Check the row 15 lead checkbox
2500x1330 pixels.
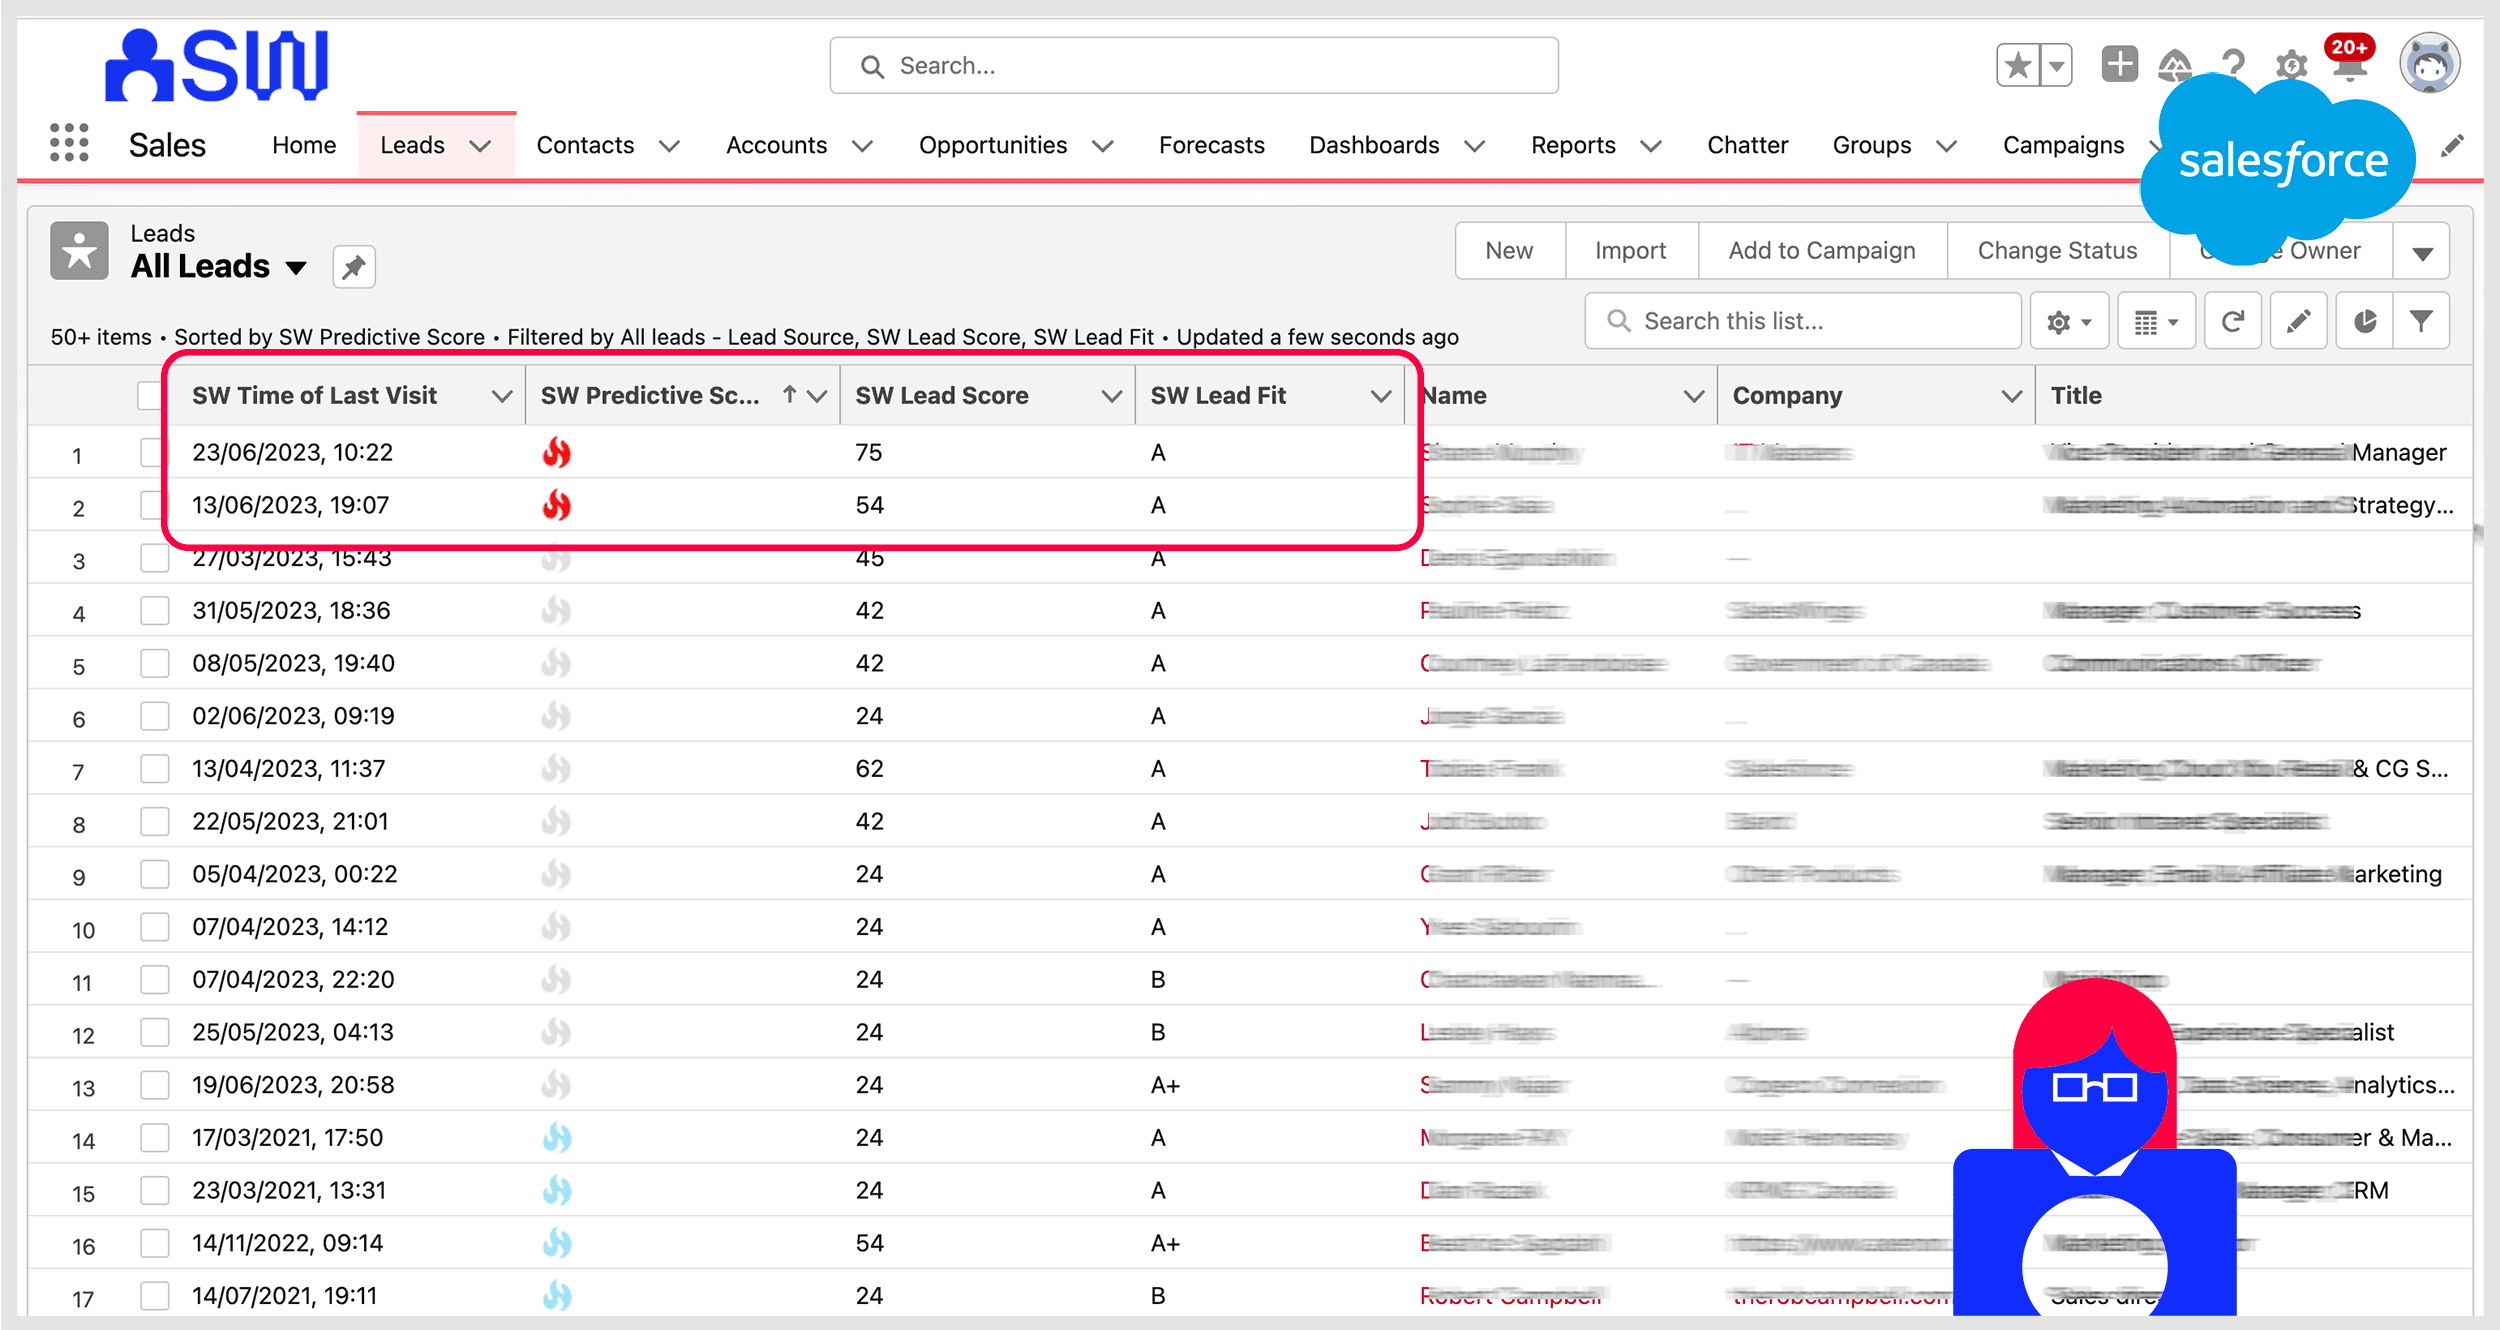155,1190
